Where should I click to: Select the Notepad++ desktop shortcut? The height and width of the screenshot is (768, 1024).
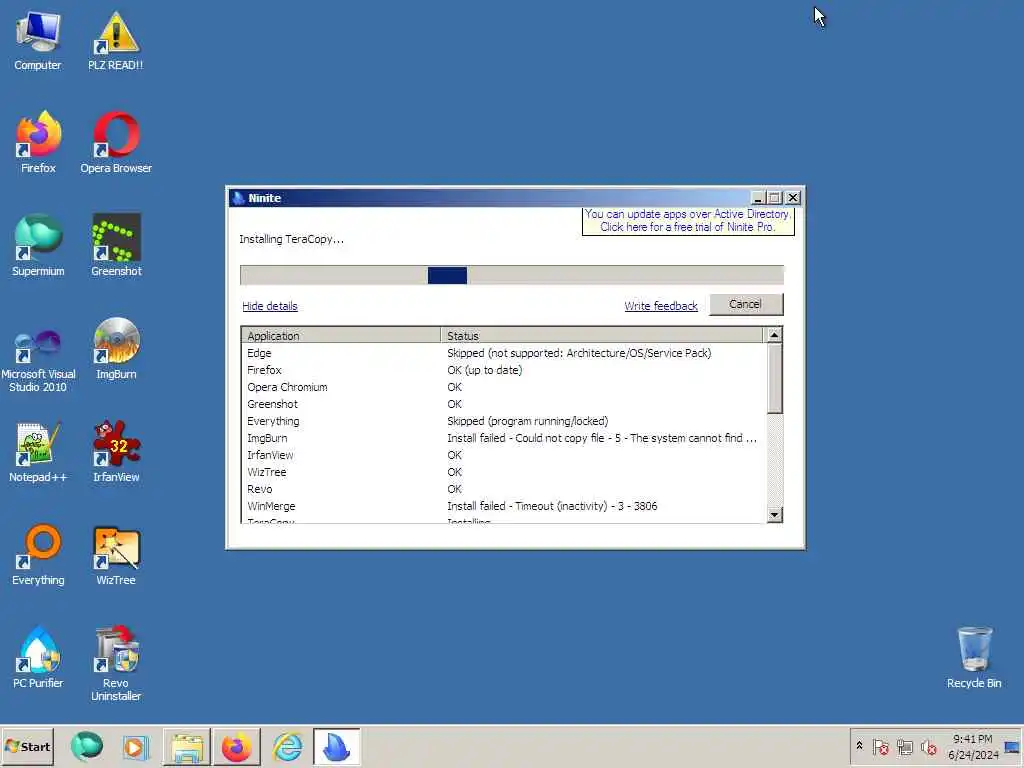(x=38, y=452)
